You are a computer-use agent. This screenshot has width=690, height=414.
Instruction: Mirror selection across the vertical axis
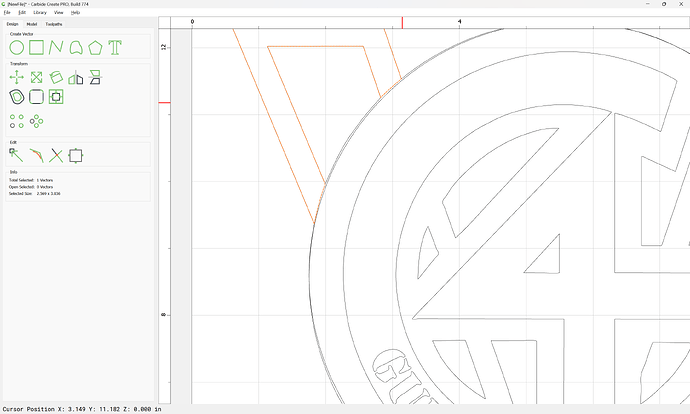(76, 78)
